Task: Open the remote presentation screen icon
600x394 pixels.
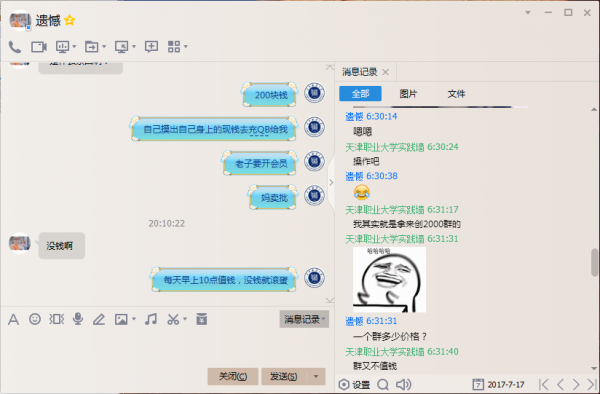Action: (62, 47)
